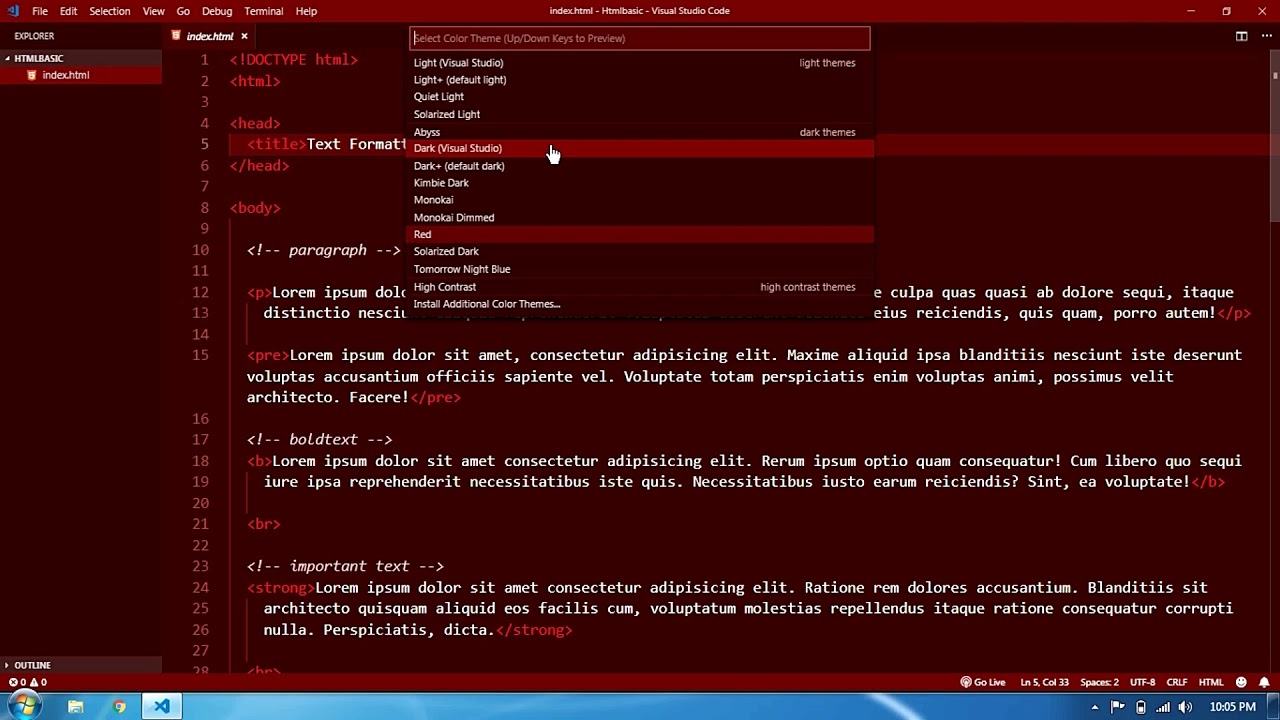Click the VS Code taskbar icon
The width and height of the screenshot is (1280, 720).
[x=162, y=707]
